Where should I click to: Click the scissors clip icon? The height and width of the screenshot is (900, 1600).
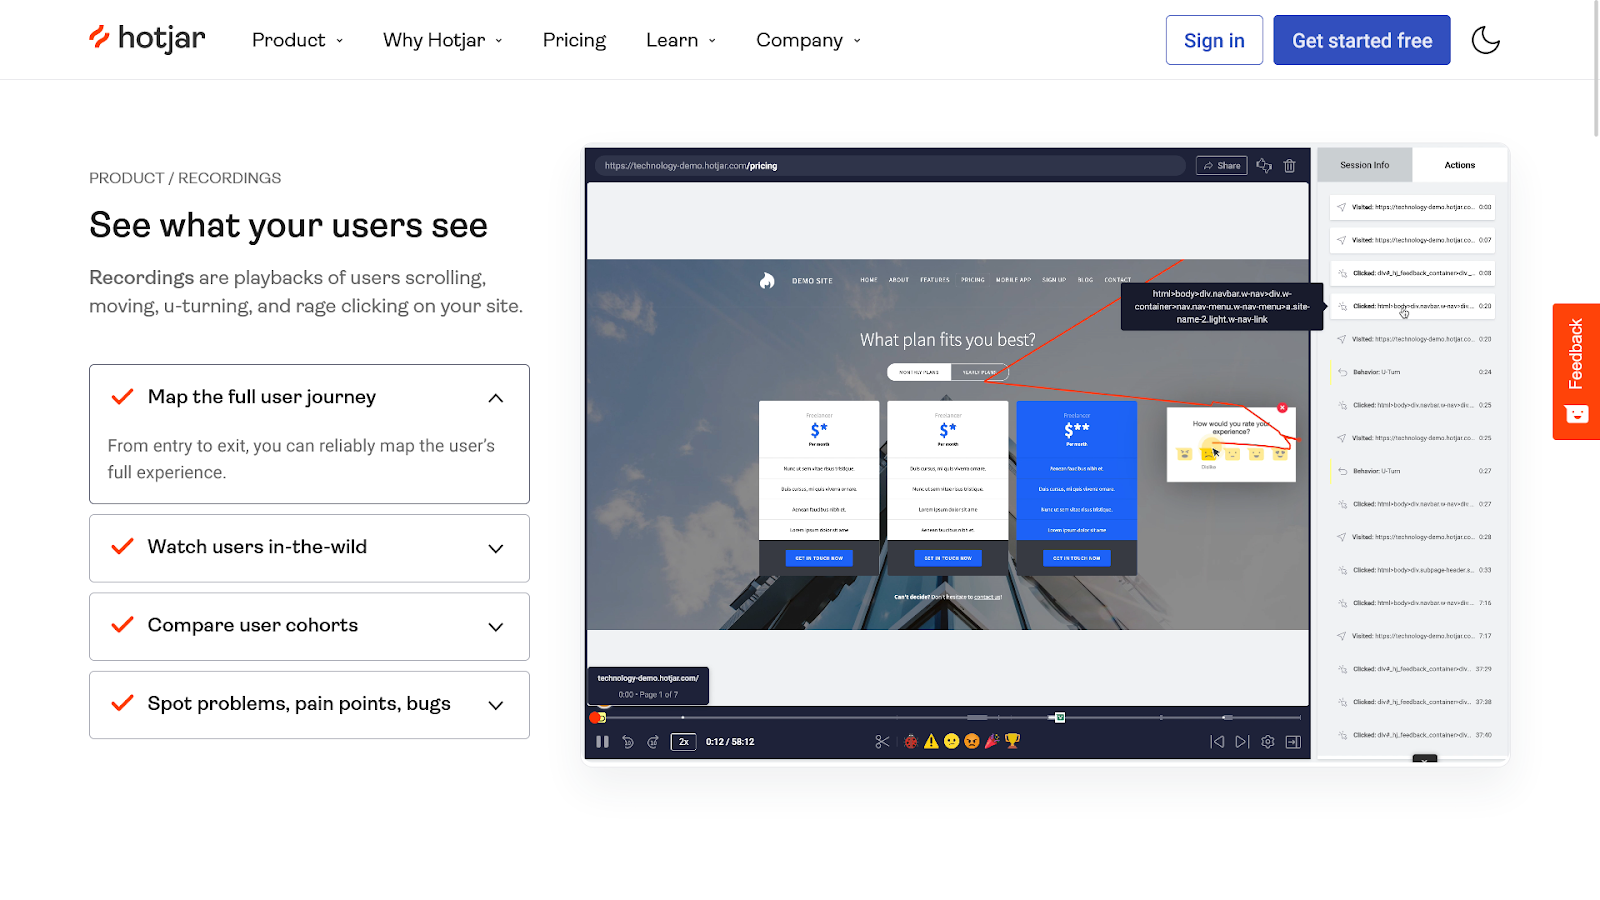tap(882, 742)
